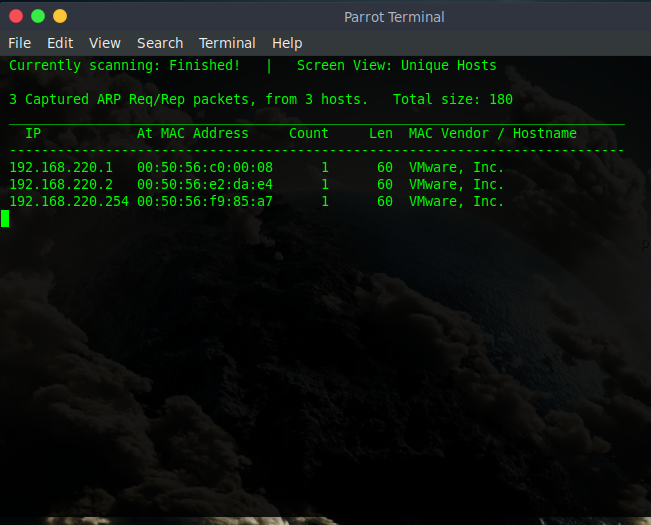Click Len value 60 in 192.168.220.1 row
The height and width of the screenshot is (525, 651).
tap(385, 167)
